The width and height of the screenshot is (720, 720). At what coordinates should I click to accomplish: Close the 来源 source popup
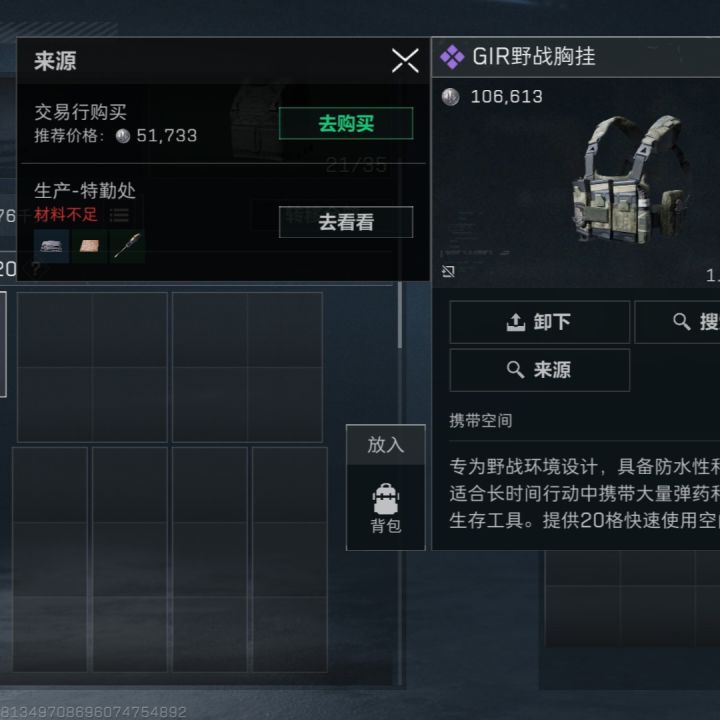click(x=405, y=61)
